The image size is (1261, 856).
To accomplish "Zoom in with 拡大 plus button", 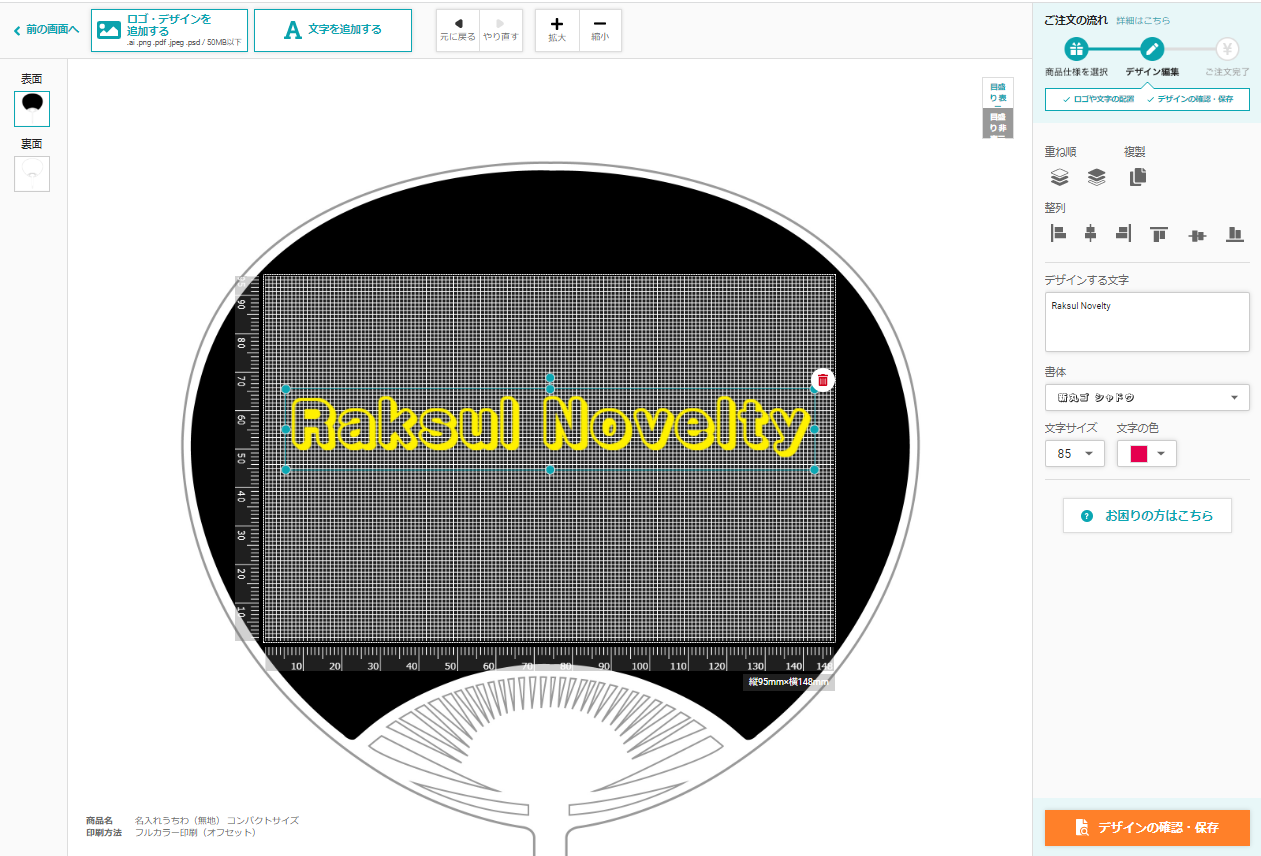I will [x=557, y=30].
